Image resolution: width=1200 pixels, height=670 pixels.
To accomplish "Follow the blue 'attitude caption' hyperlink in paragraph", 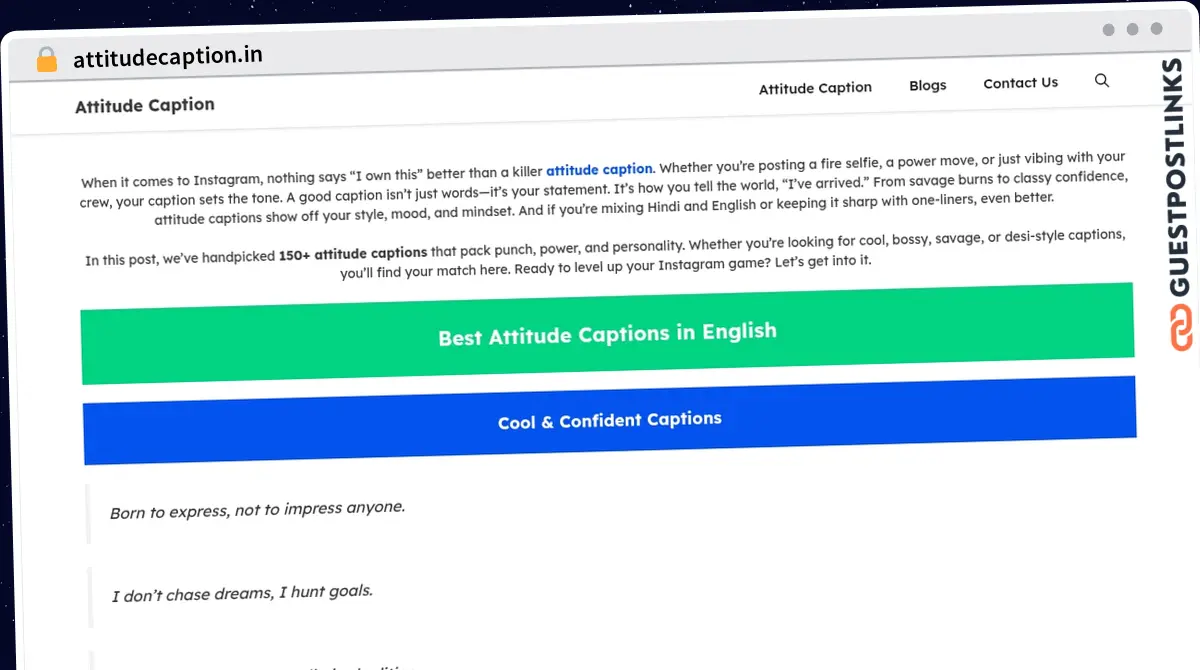I will (x=599, y=170).
